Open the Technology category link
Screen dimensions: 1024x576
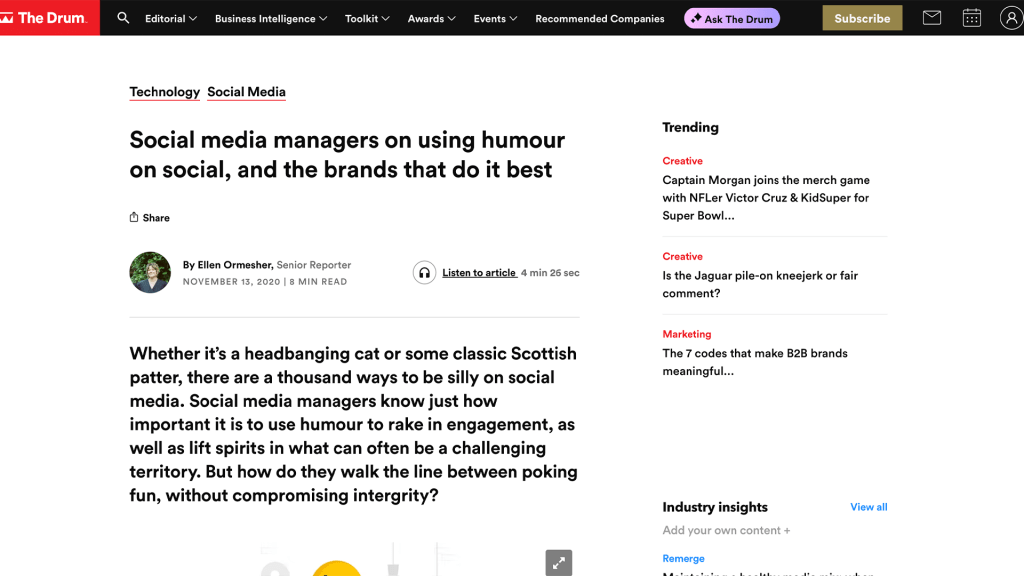tap(164, 92)
